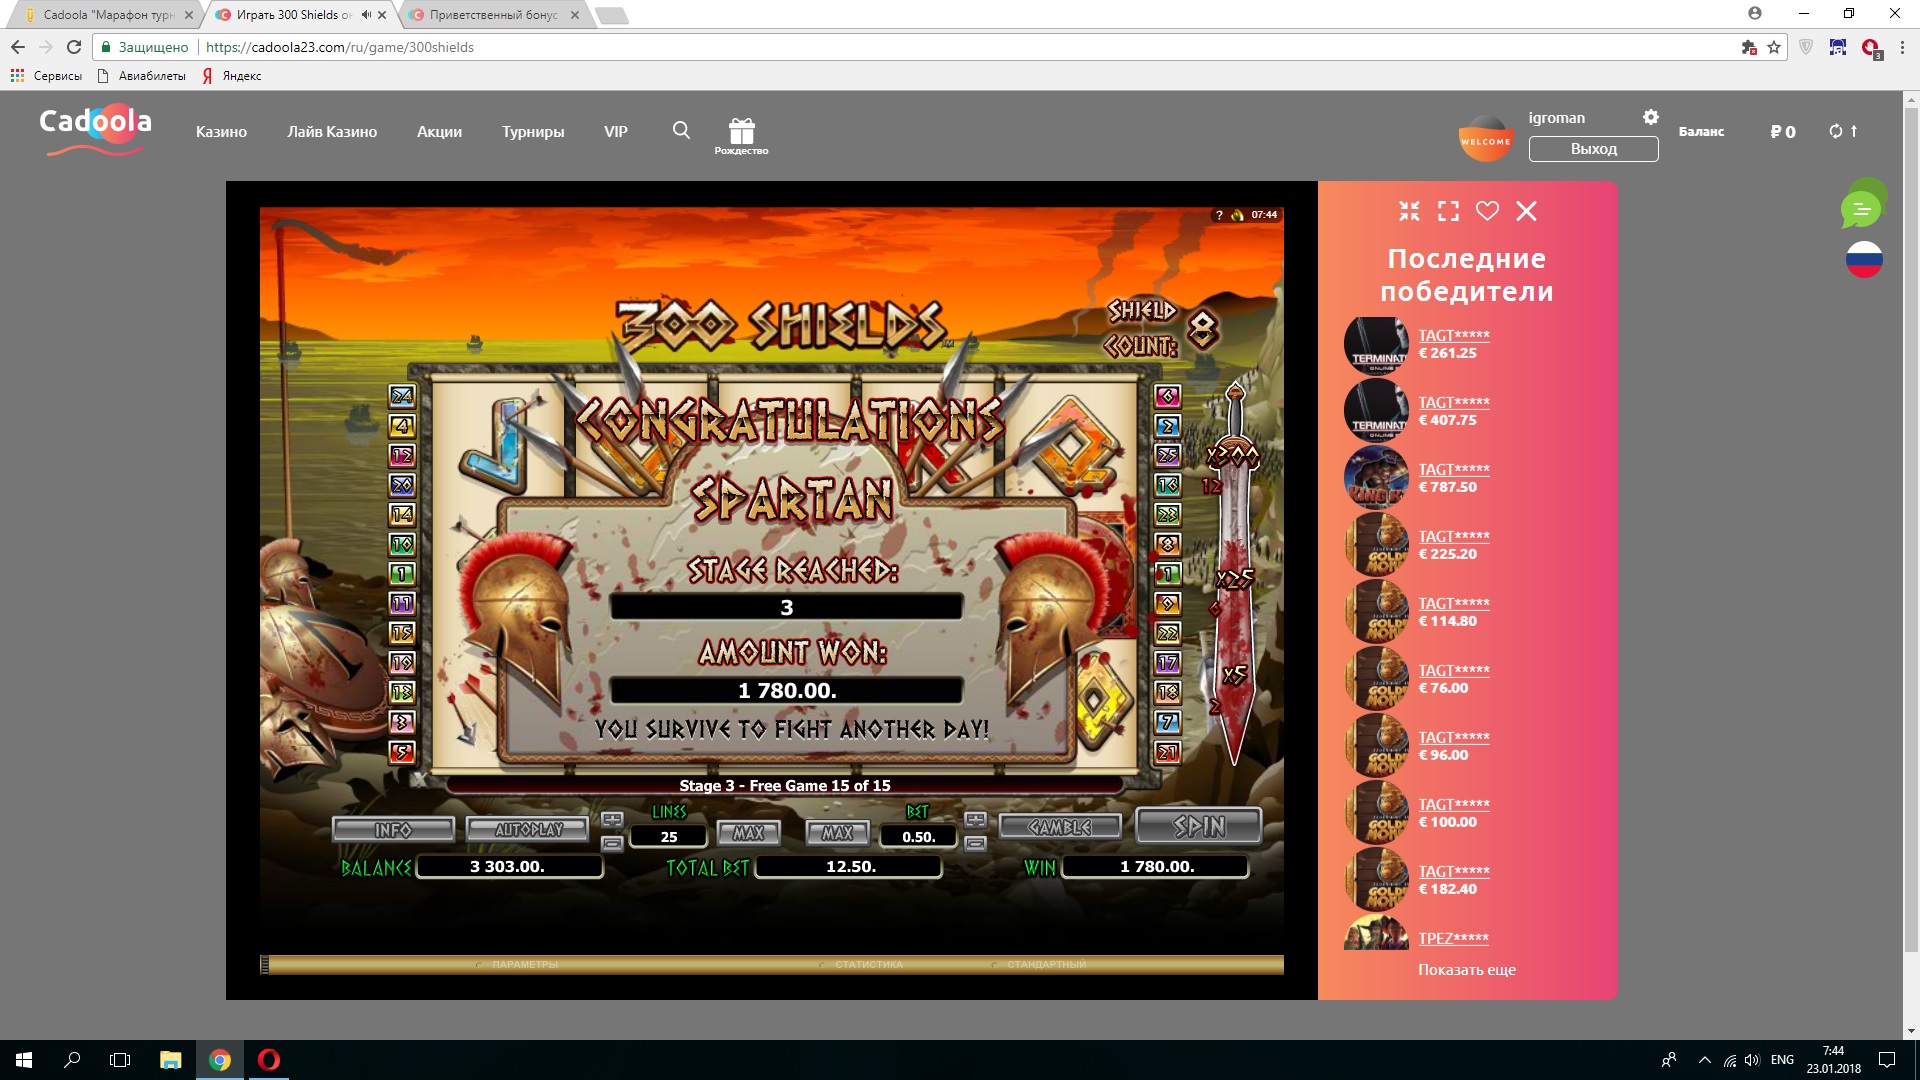1920x1080 pixels.
Task: Select payline 21 marker on the right
Action: point(1167,752)
